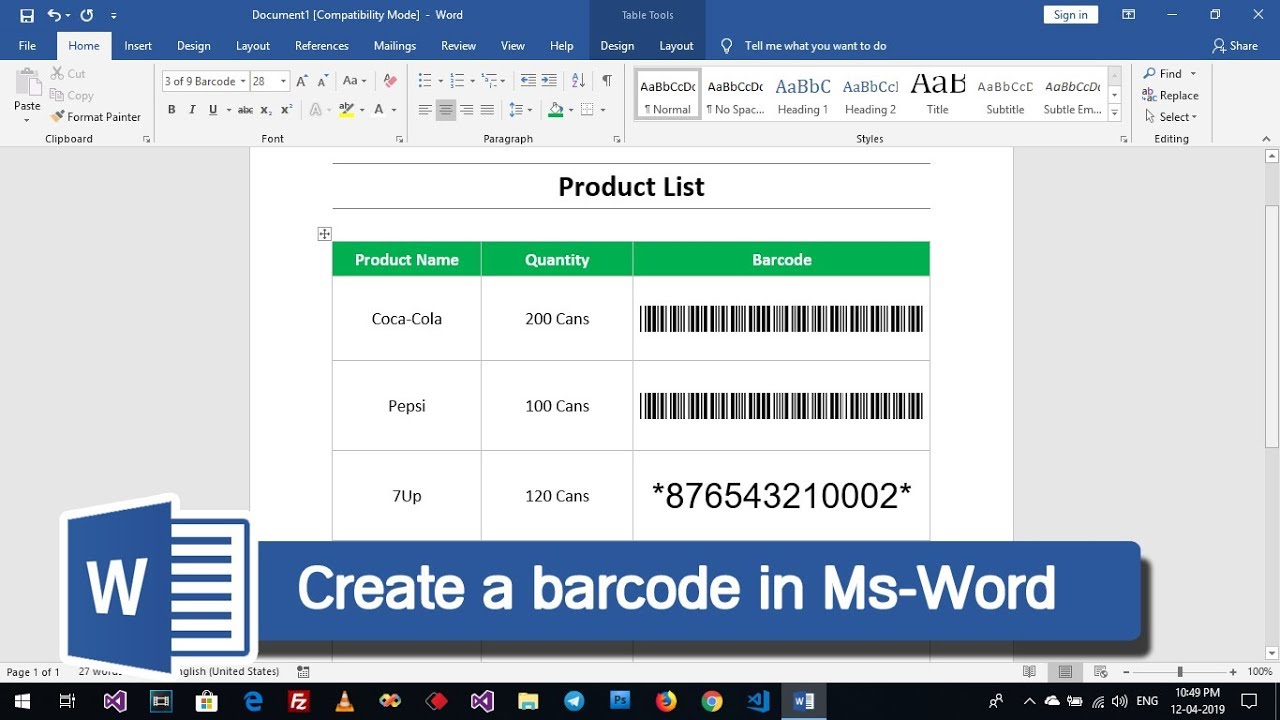Open the numbering list dropdown arrow
The image size is (1280, 720).
472,81
